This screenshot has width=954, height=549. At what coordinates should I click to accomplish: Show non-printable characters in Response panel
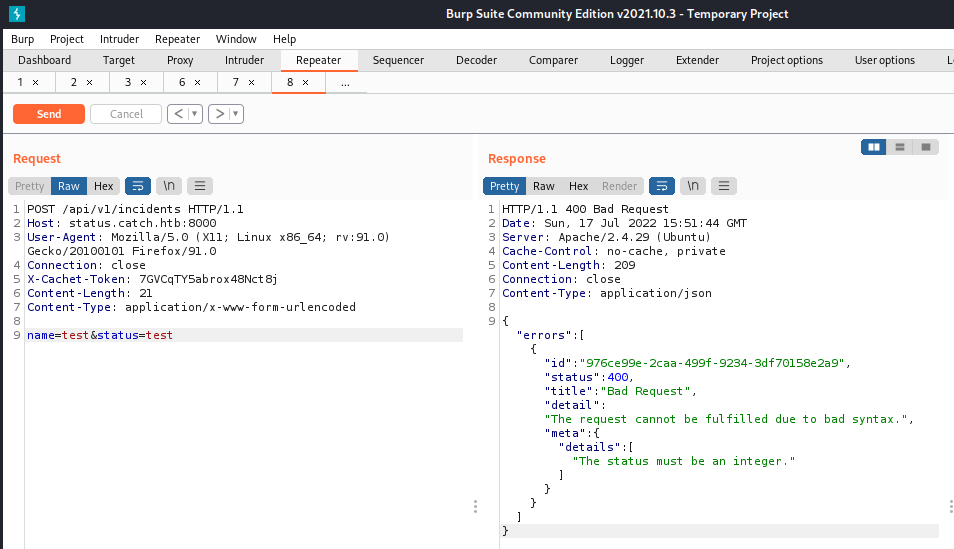(693, 186)
